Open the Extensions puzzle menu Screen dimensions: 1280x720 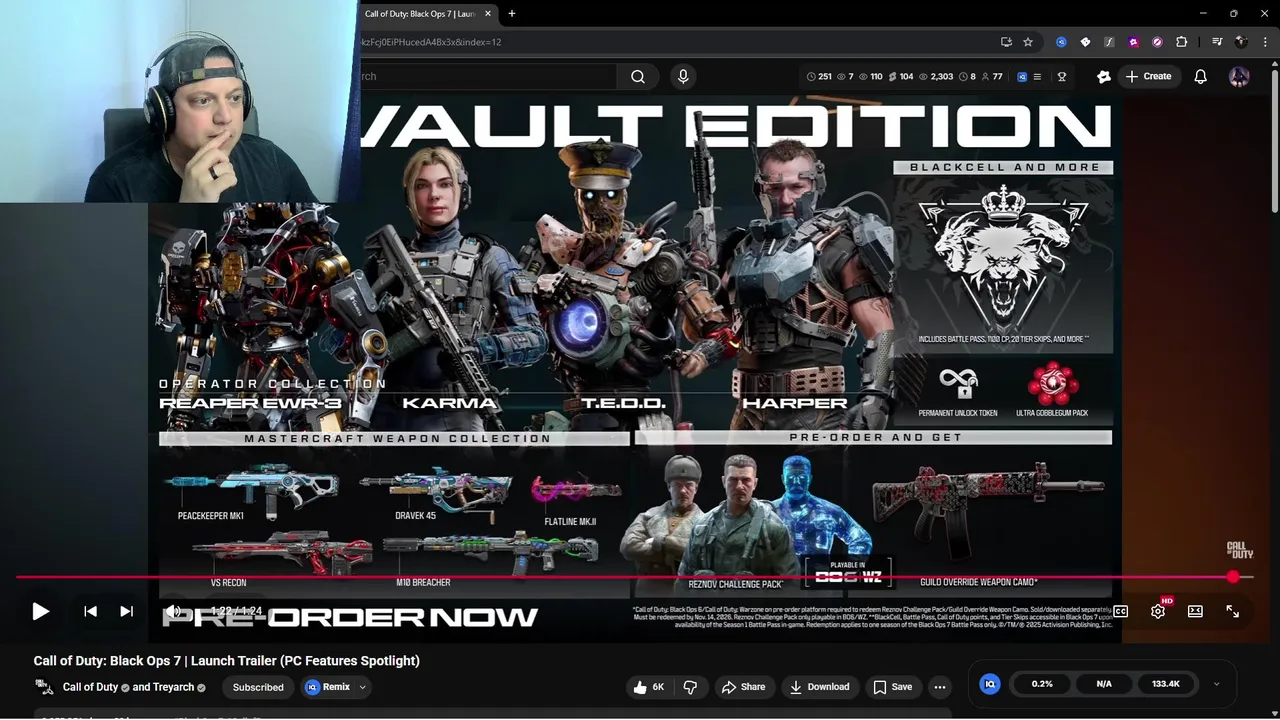tap(1181, 42)
